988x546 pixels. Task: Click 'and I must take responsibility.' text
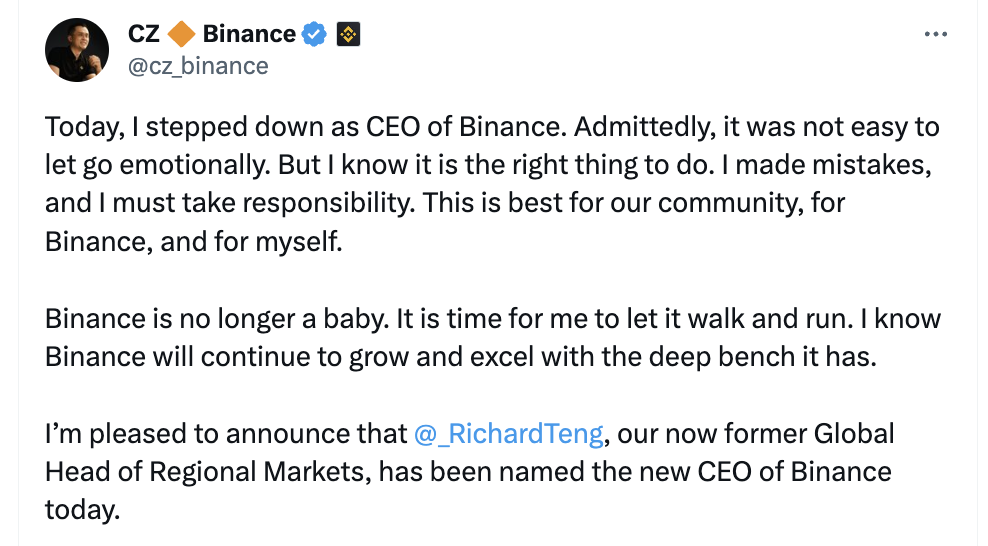pos(230,203)
